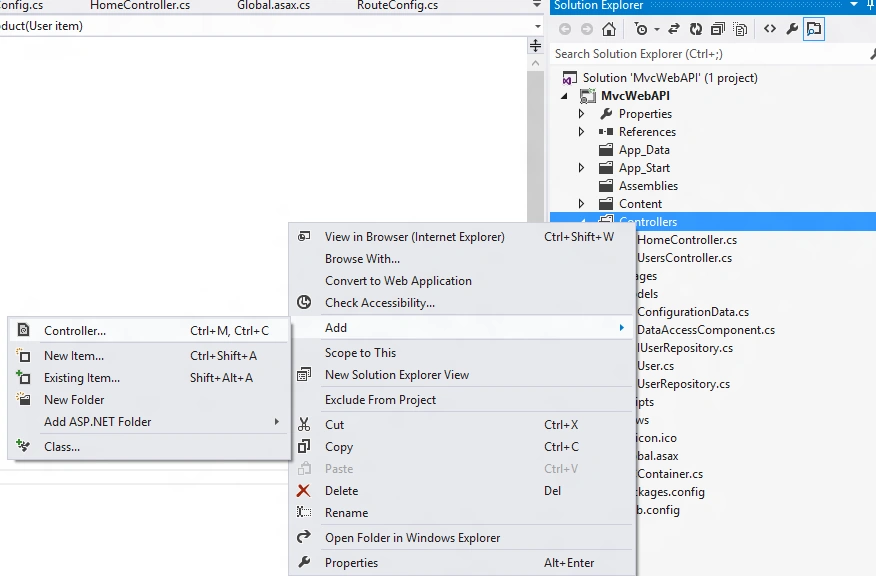Choose Browse With... from context menu
Image resolution: width=876 pixels, height=576 pixels.
click(462, 259)
